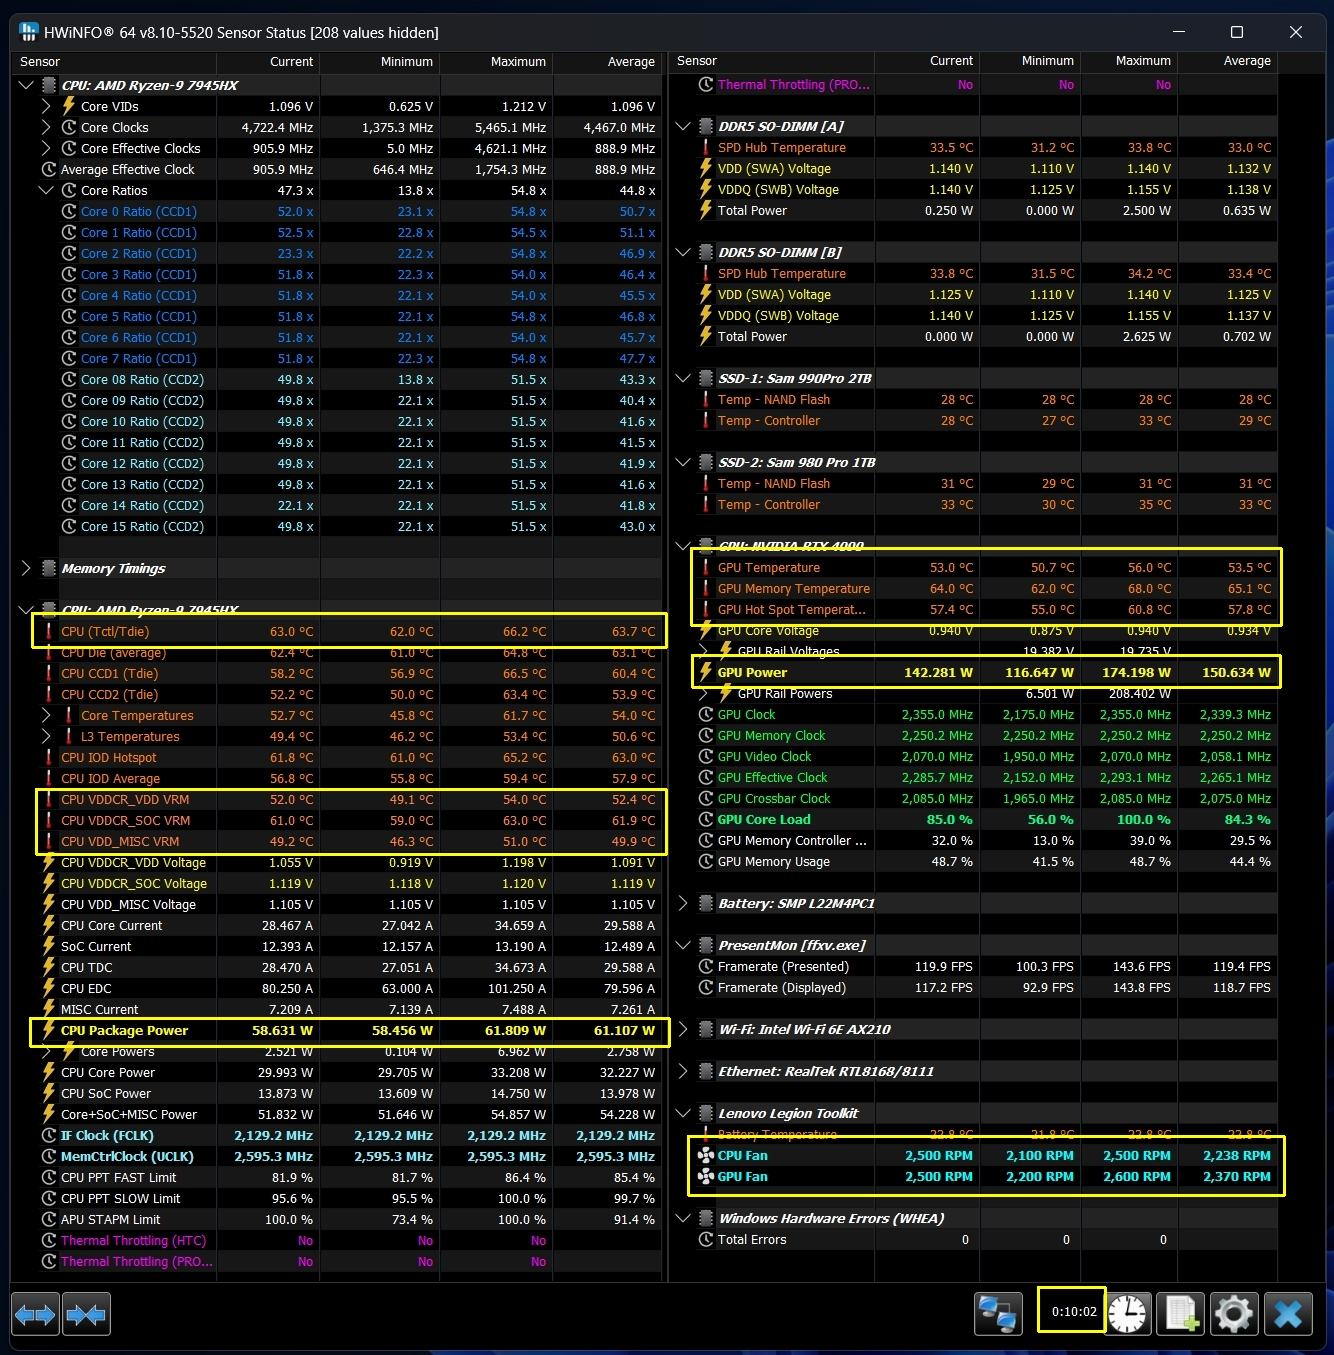Select GPU Memory Usage row
Viewport: 1334px width, 1355px height.
tap(975, 861)
